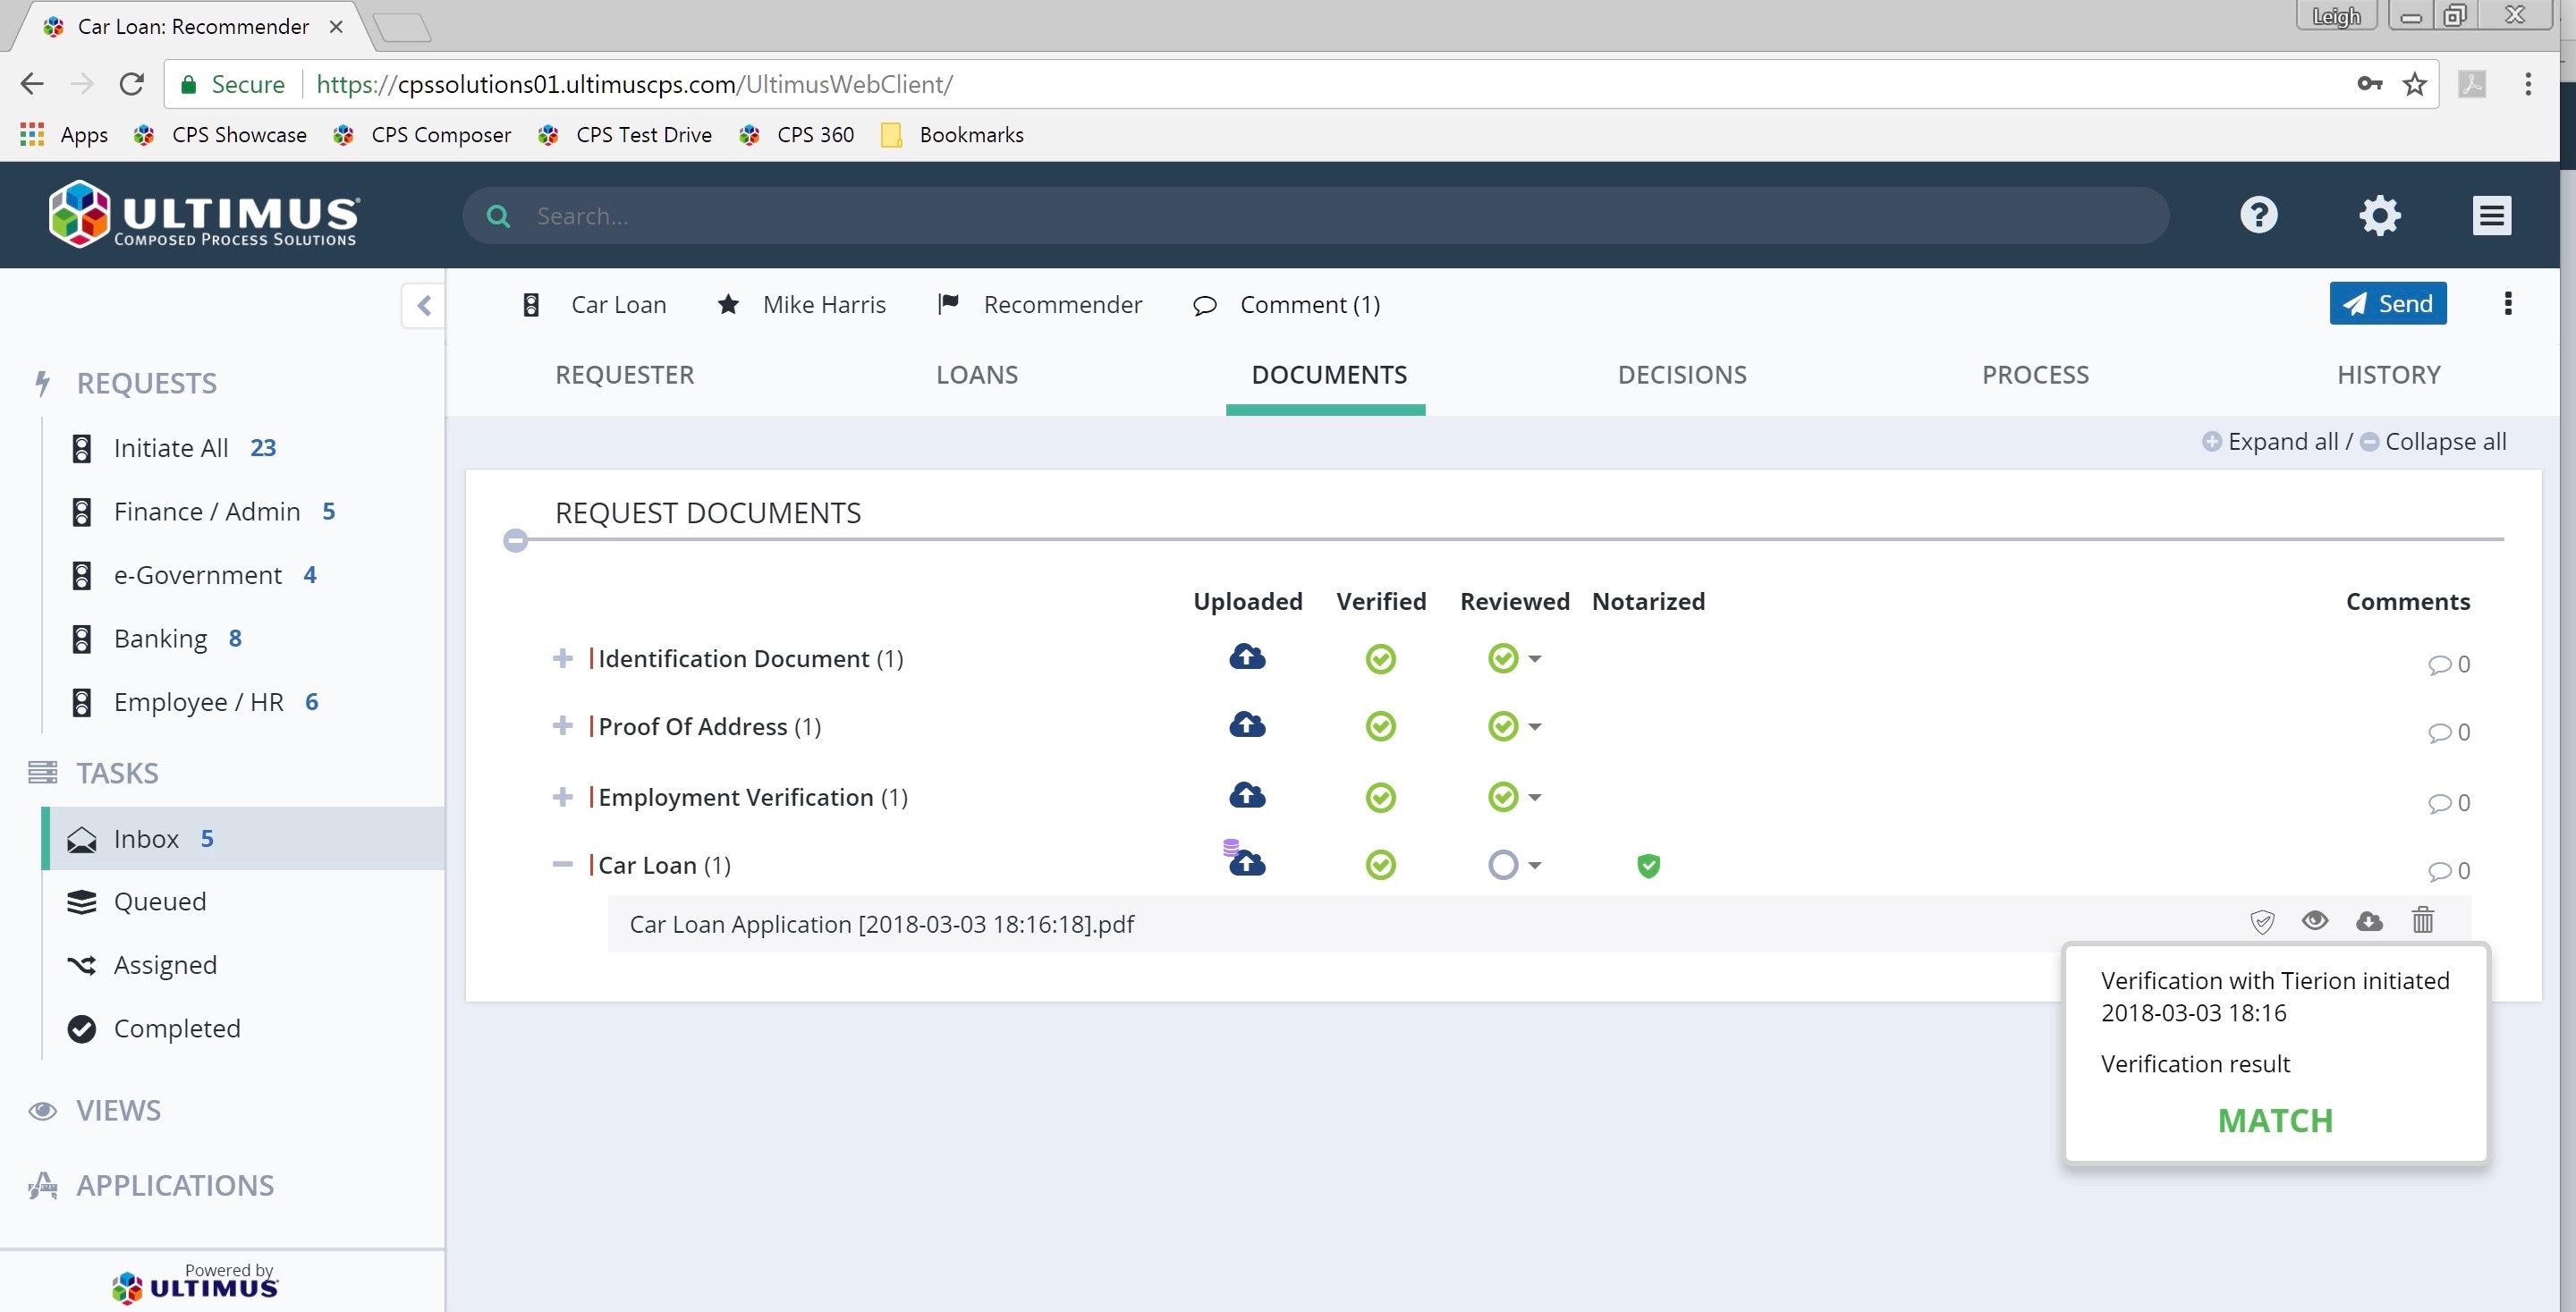Switch to the Loans tab
Viewport: 2576px width, 1312px height.
976,375
